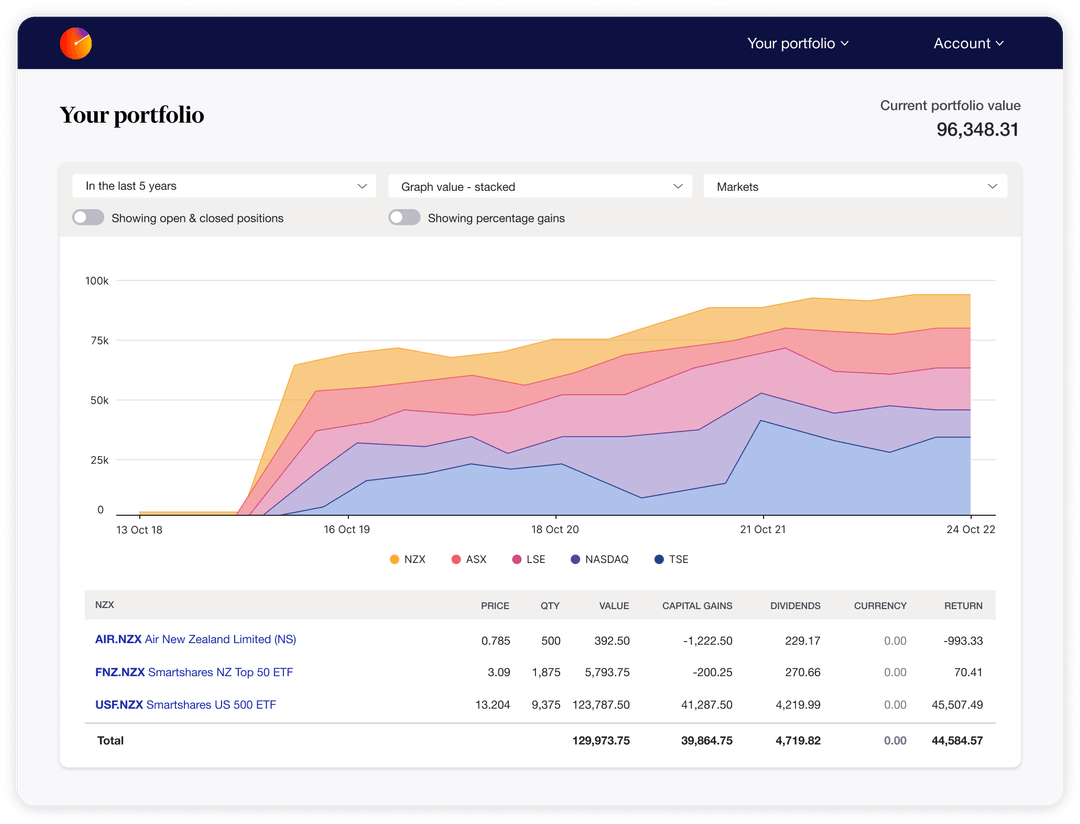The width and height of the screenshot is (1080, 824).
Task: Click the 50k y-axis label
Action: pos(99,400)
